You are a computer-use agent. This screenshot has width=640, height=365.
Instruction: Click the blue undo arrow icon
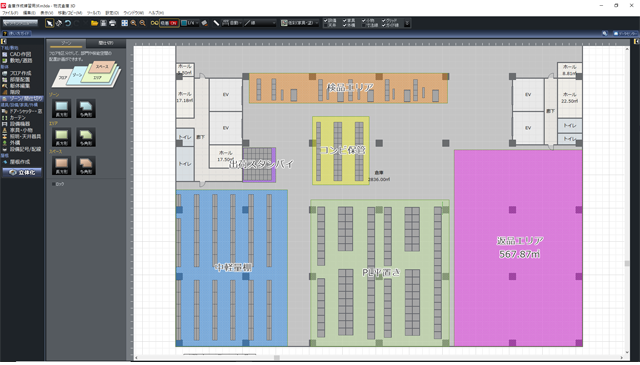pos(68,23)
